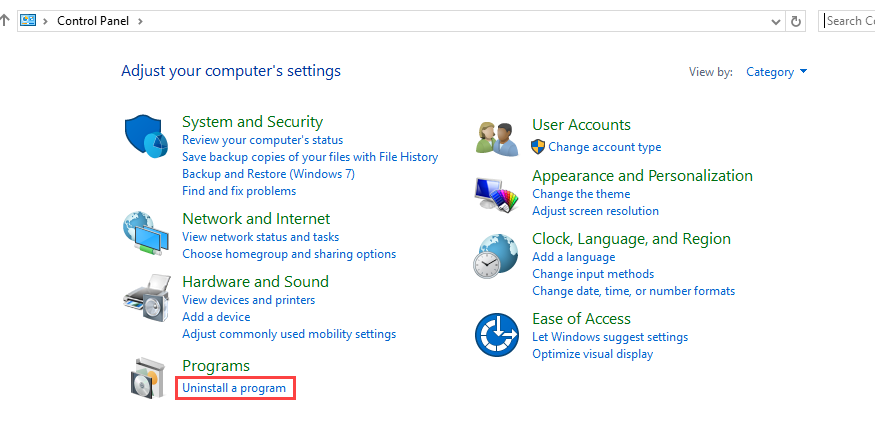Go up one level with up arrow
This screenshot has height=442, width=875.
tap(4, 21)
